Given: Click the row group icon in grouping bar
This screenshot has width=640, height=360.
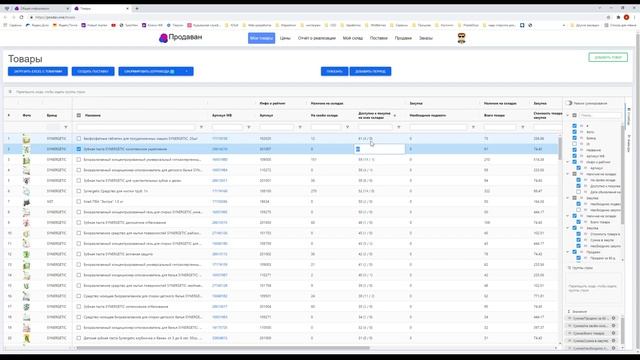Looking at the screenshot, I should [10, 92].
